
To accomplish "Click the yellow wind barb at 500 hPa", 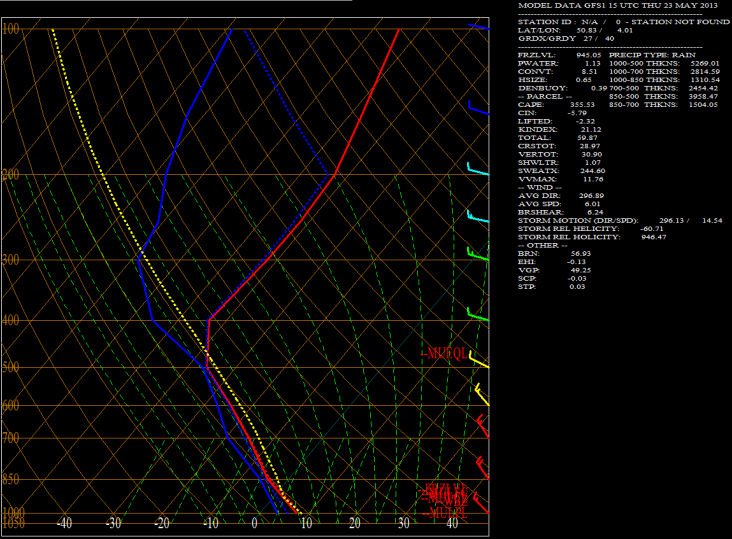I will (x=479, y=359).
